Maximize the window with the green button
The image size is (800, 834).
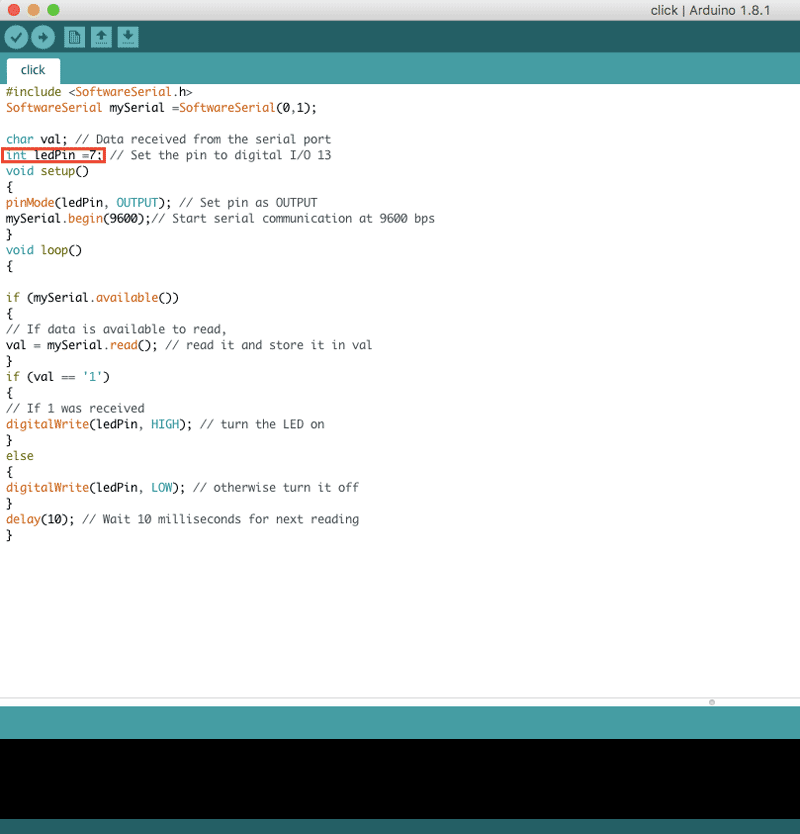pyautogui.click(x=53, y=10)
